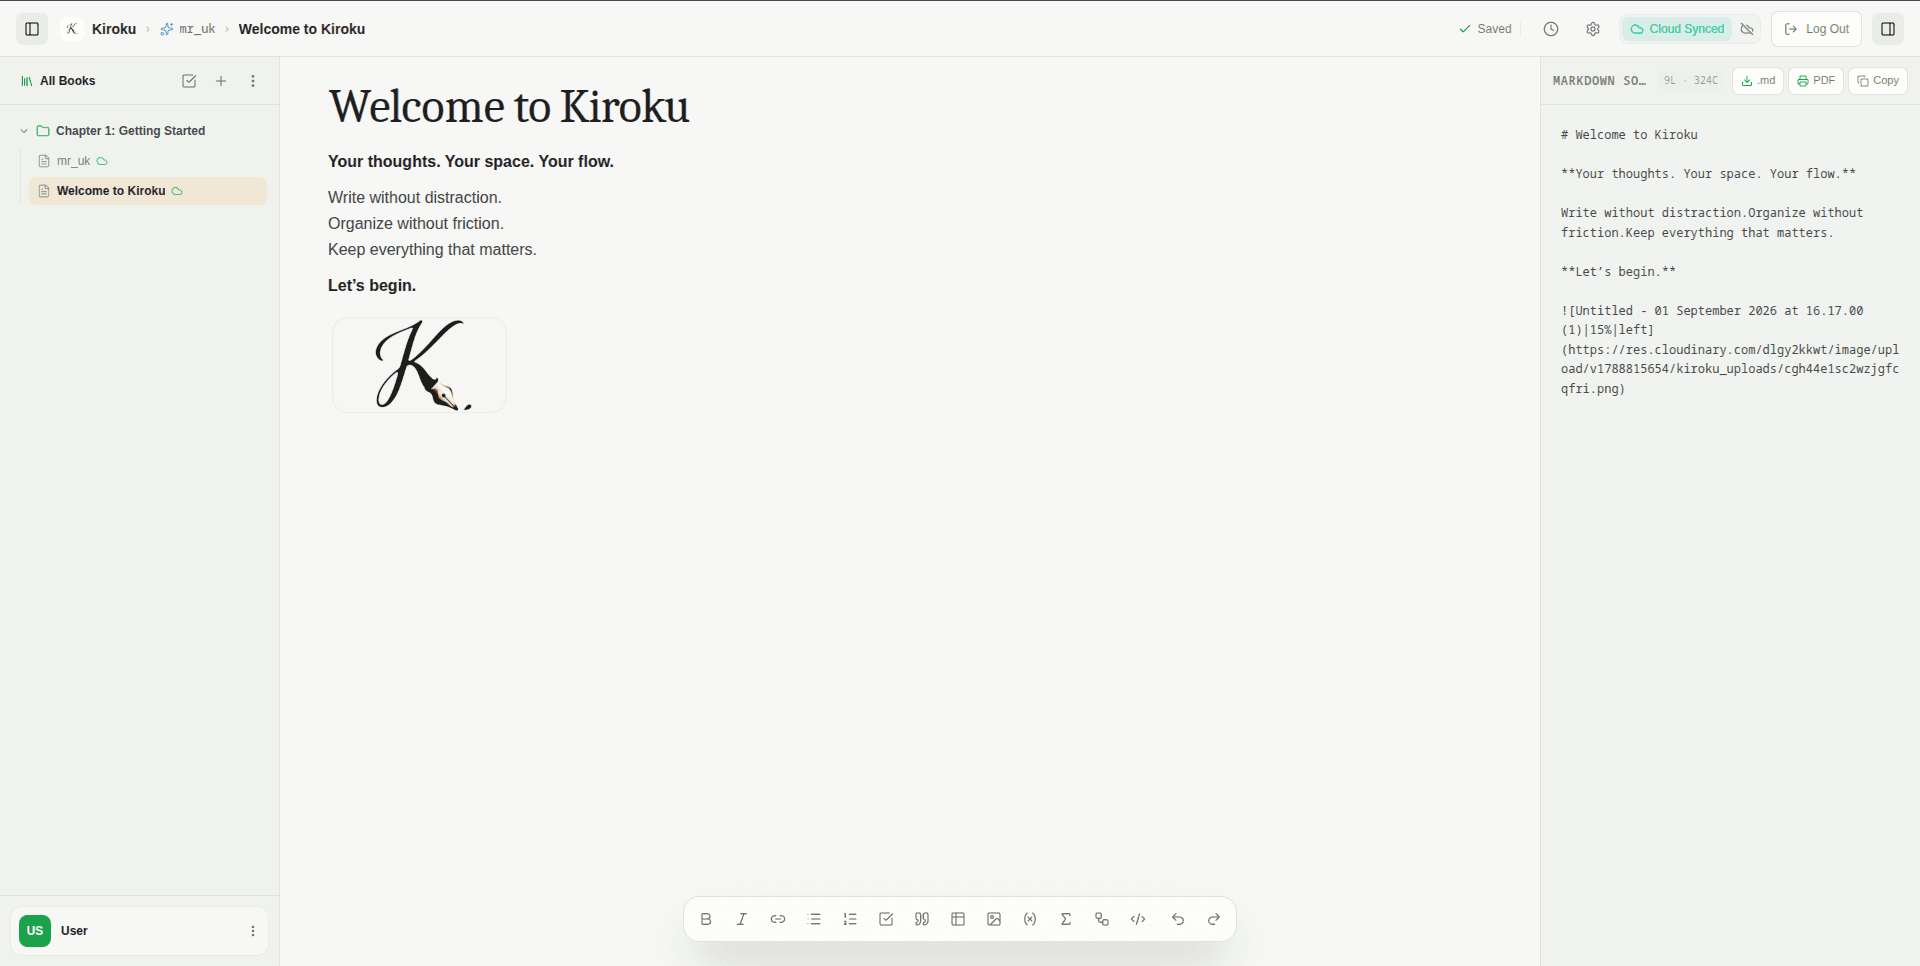
Task: Select the K logo image in the note
Action: pos(419,365)
